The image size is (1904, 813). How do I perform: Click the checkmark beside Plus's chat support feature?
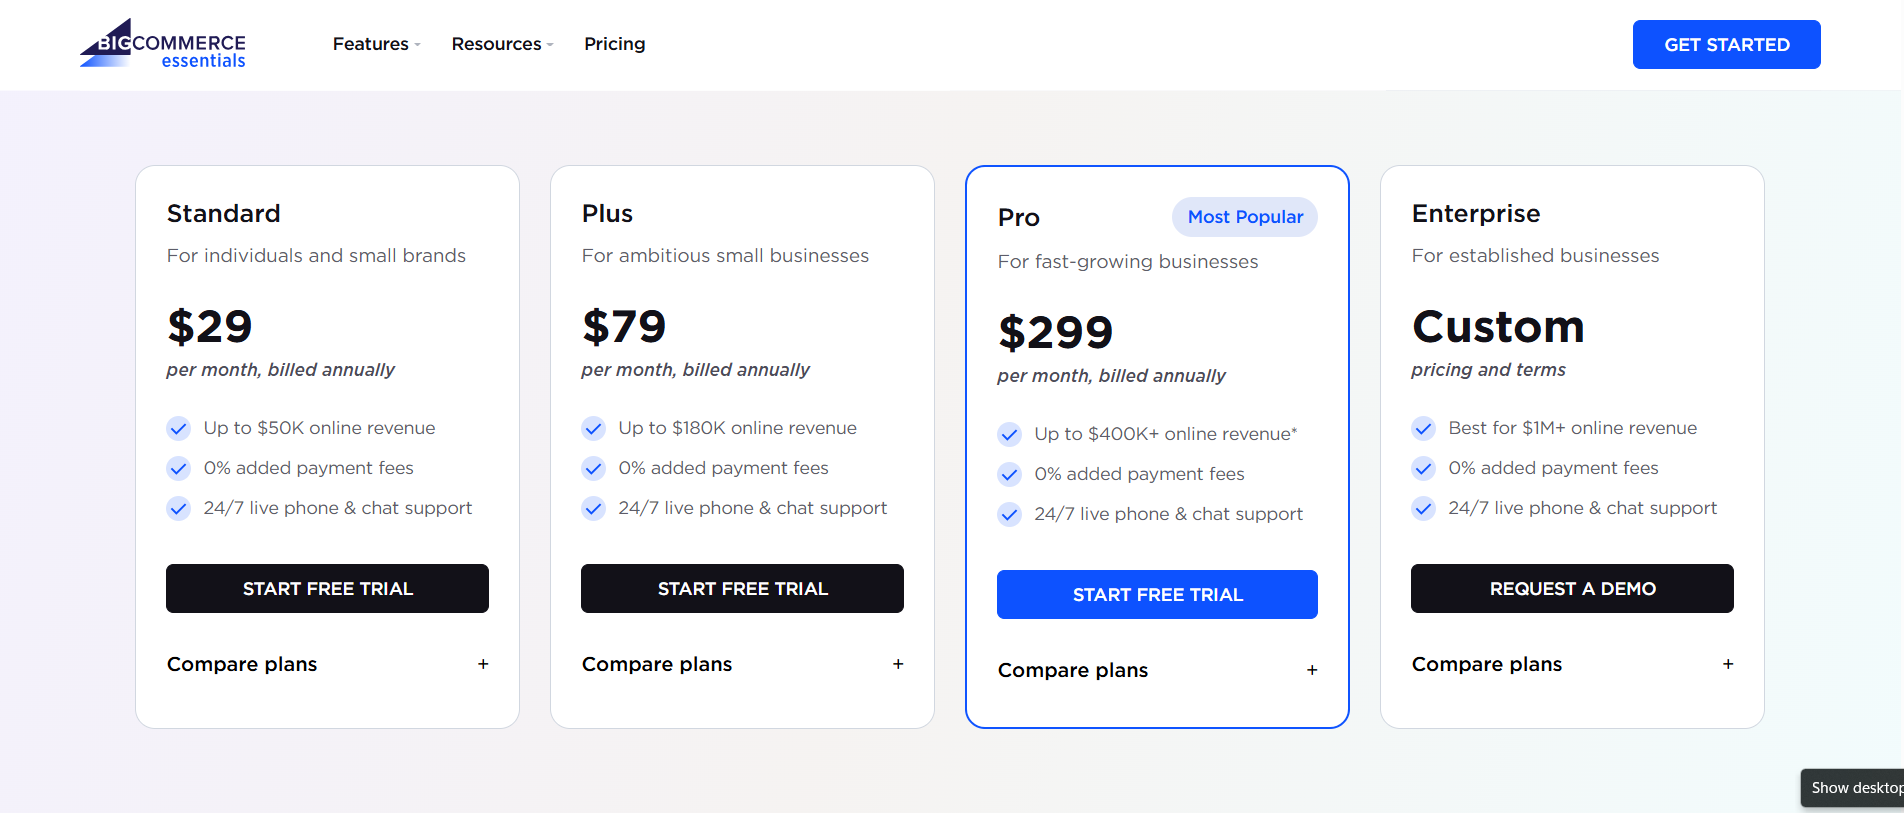(x=593, y=508)
